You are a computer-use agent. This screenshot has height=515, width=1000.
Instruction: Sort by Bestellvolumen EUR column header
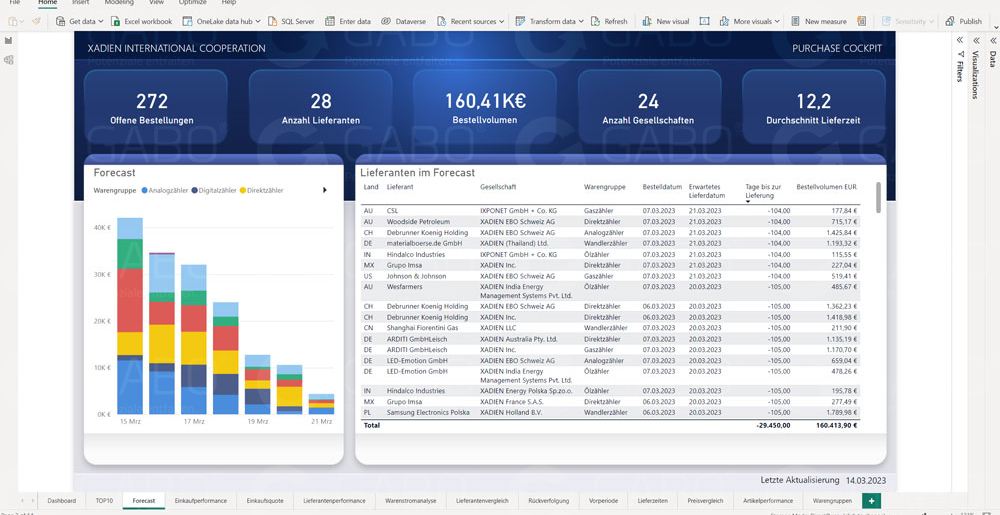click(x=827, y=187)
